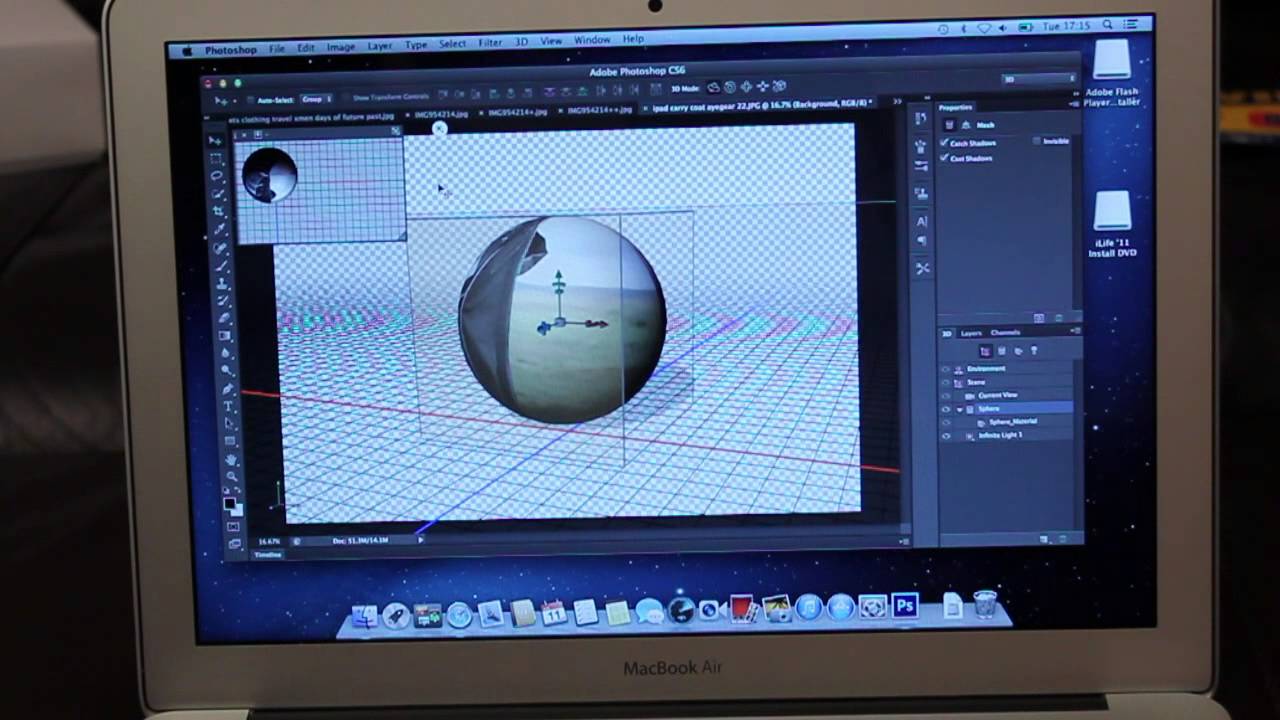Select the Gradient tool

point(226,336)
